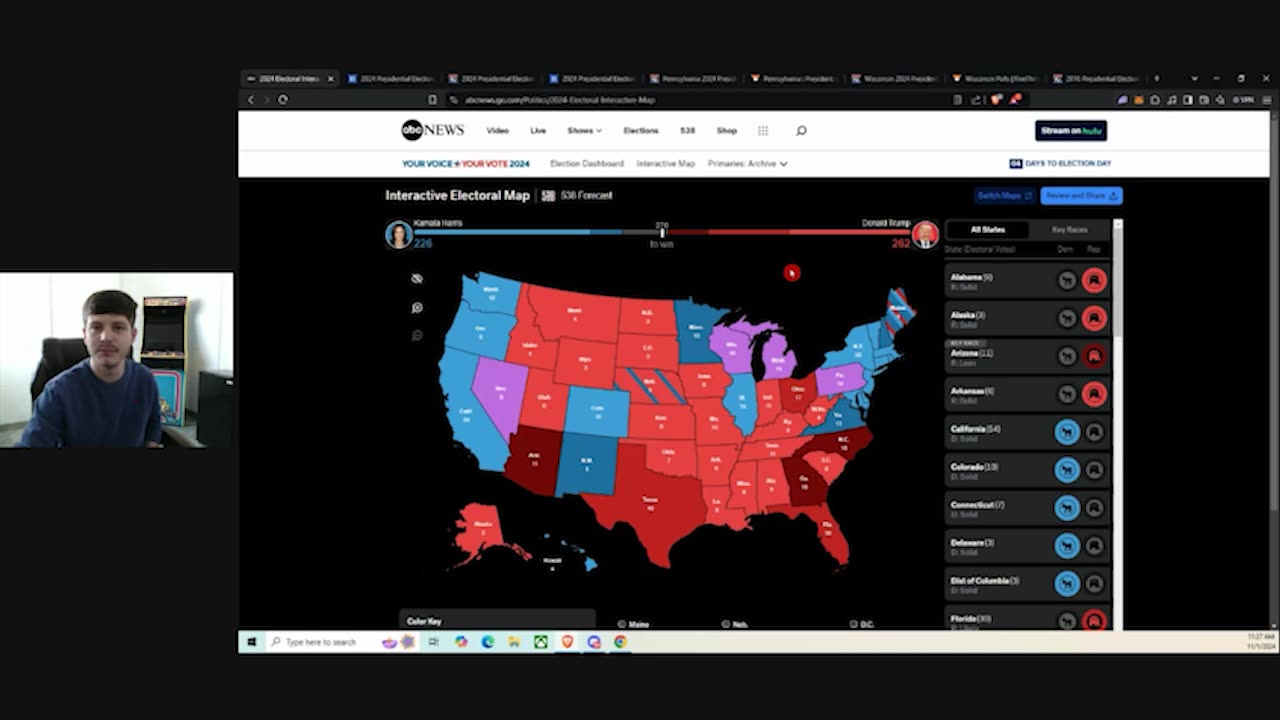Open the ABC News search icon

(x=801, y=131)
